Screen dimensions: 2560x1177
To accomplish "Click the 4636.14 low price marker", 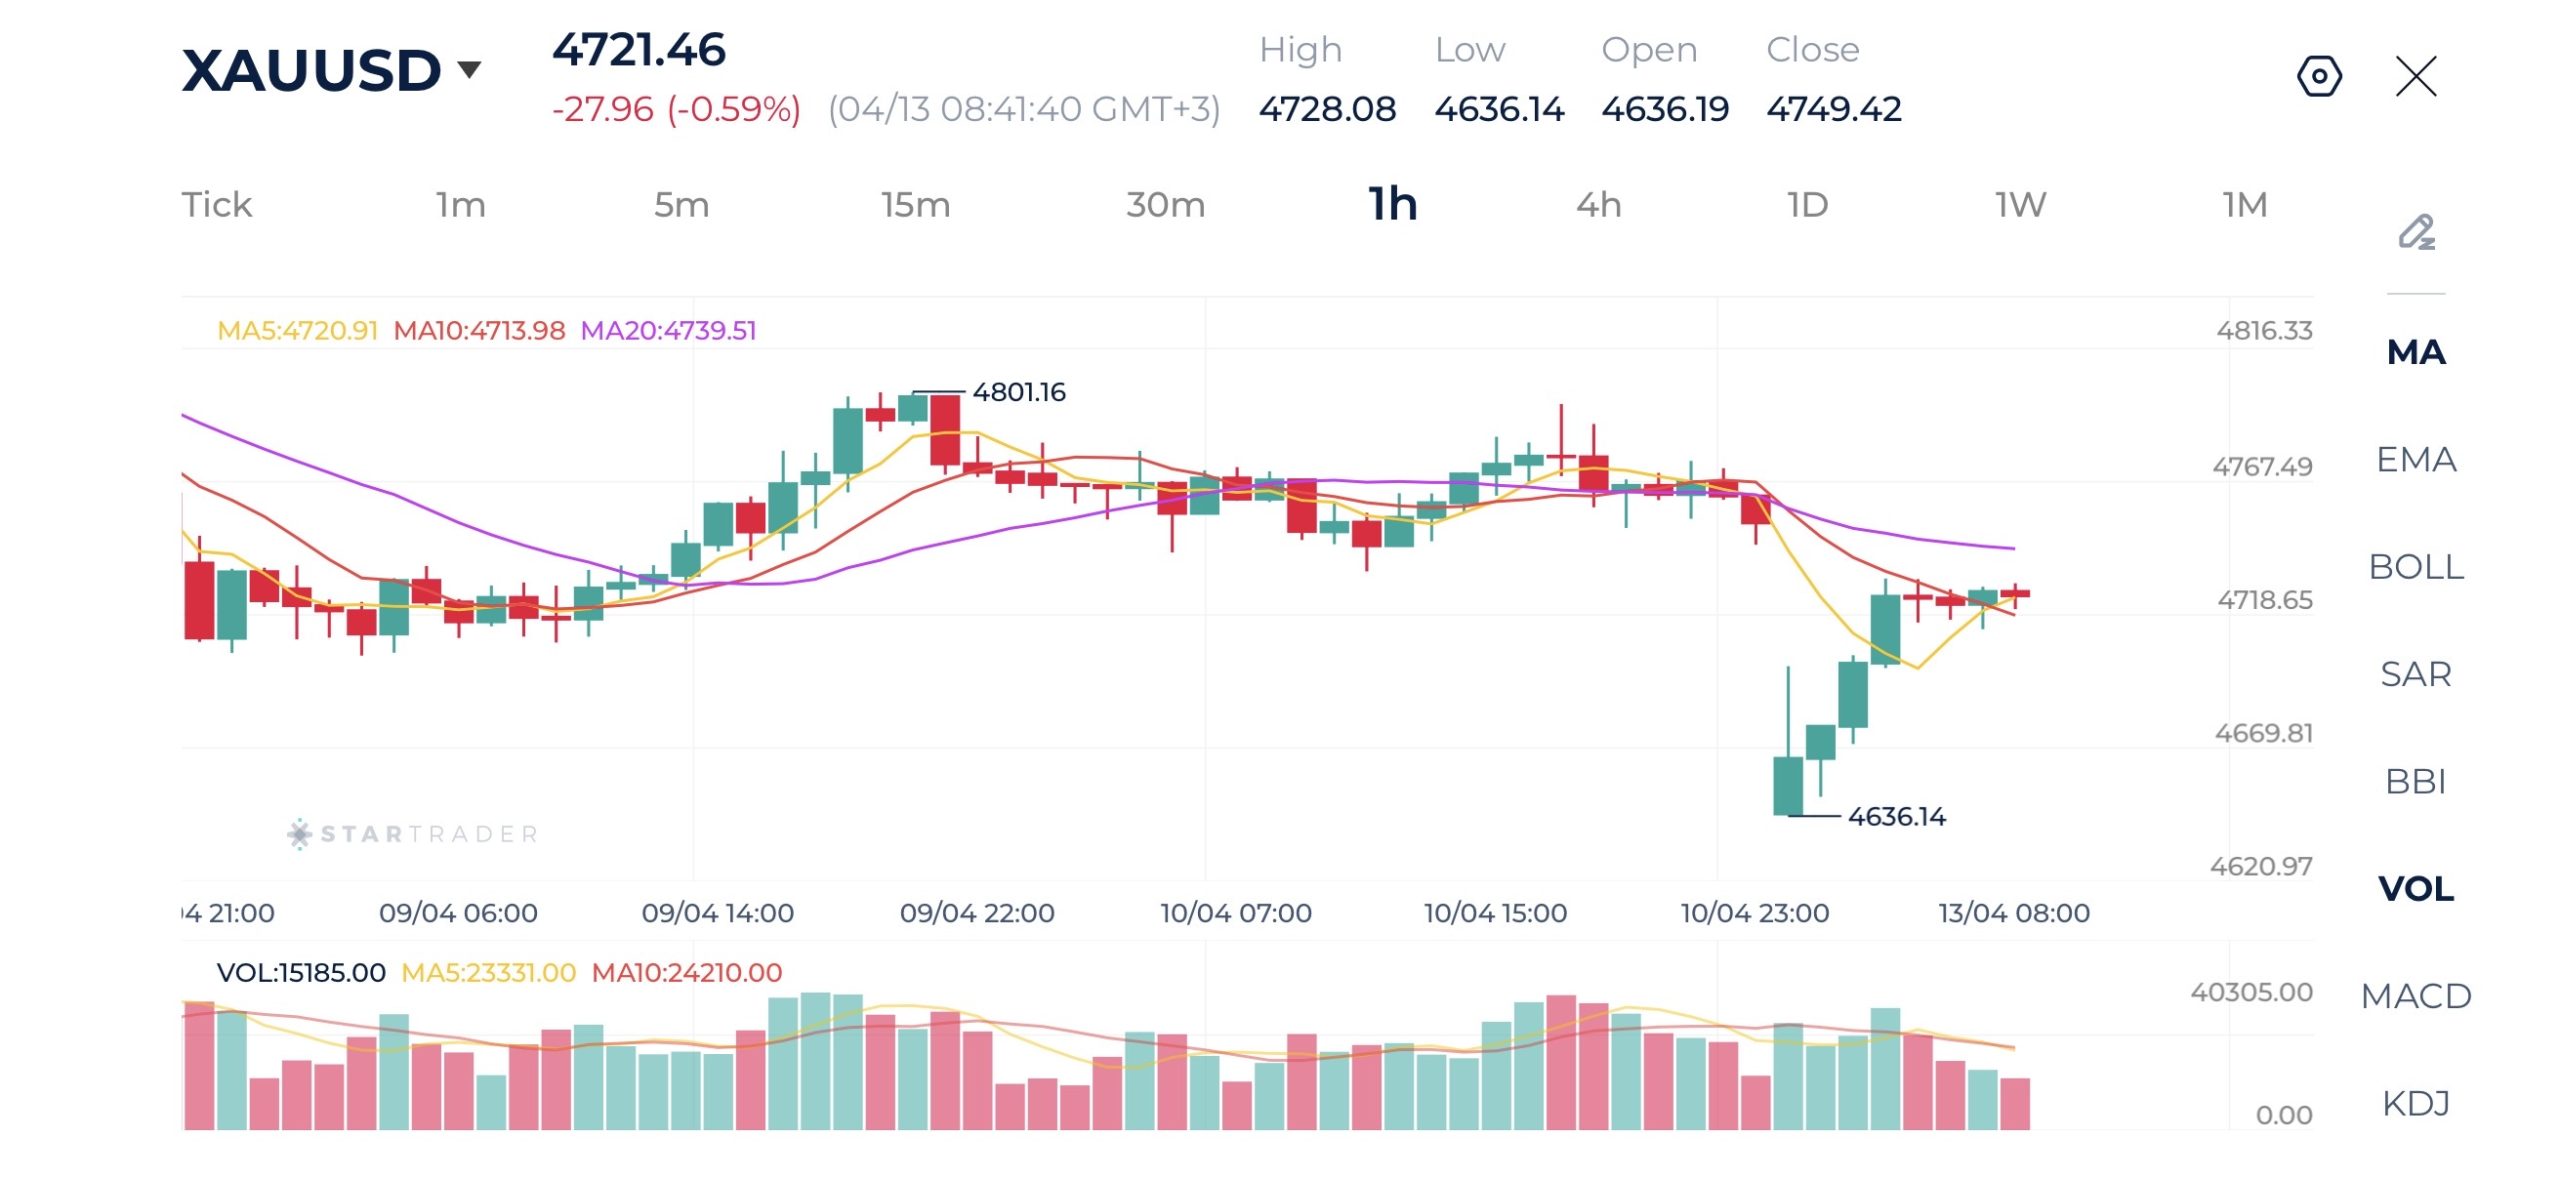I will [1896, 817].
